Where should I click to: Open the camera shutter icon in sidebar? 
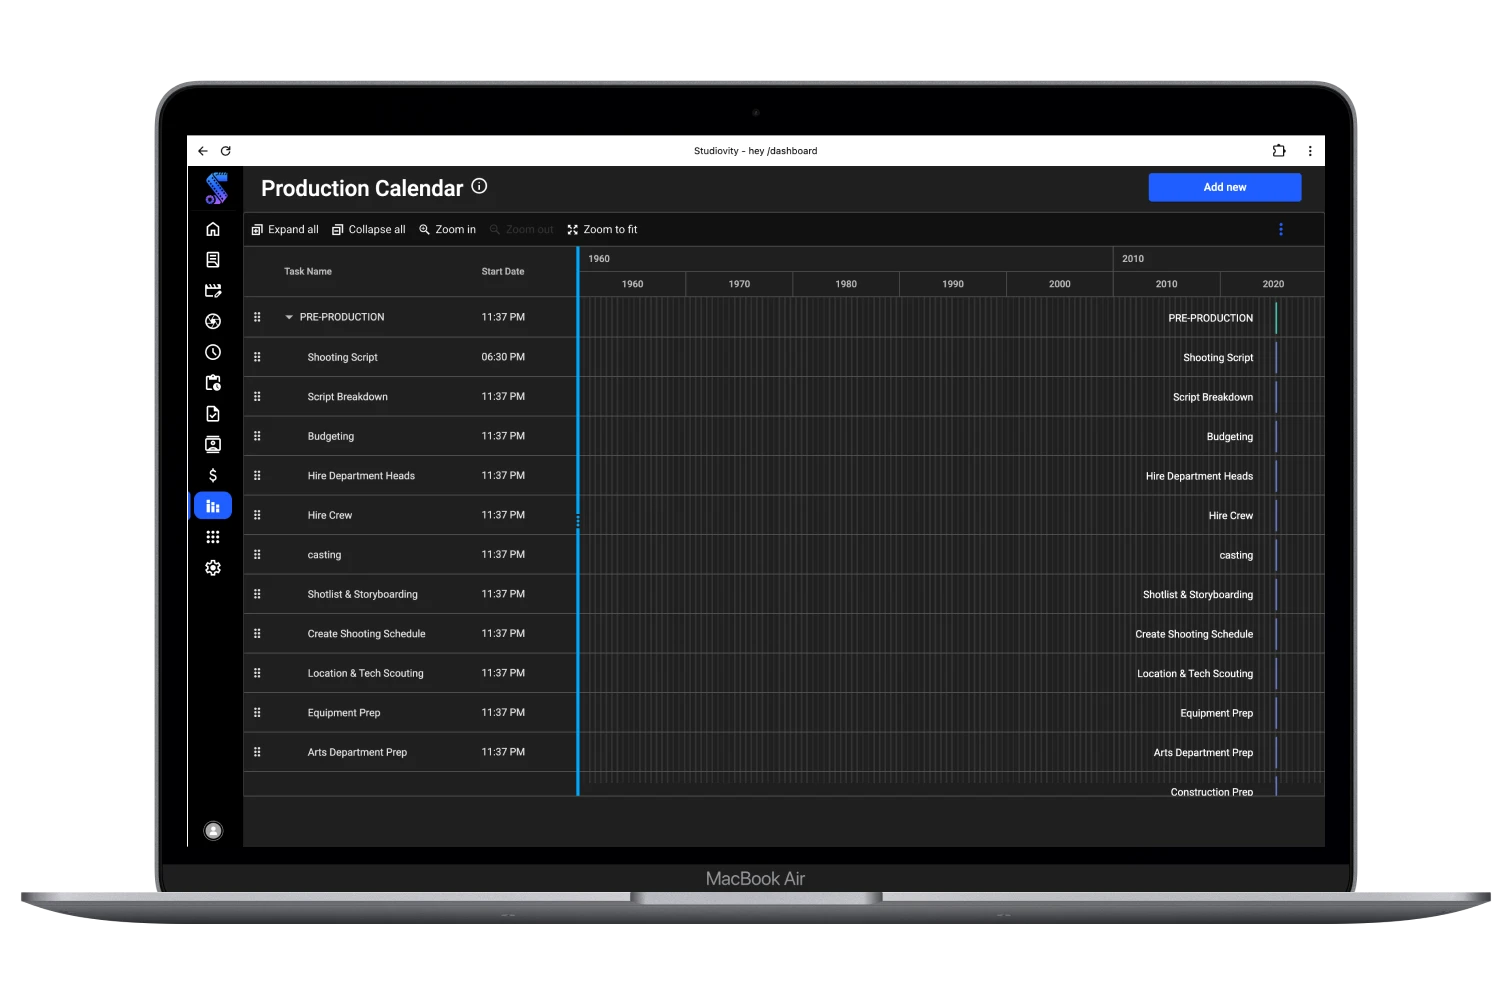(x=213, y=321)
